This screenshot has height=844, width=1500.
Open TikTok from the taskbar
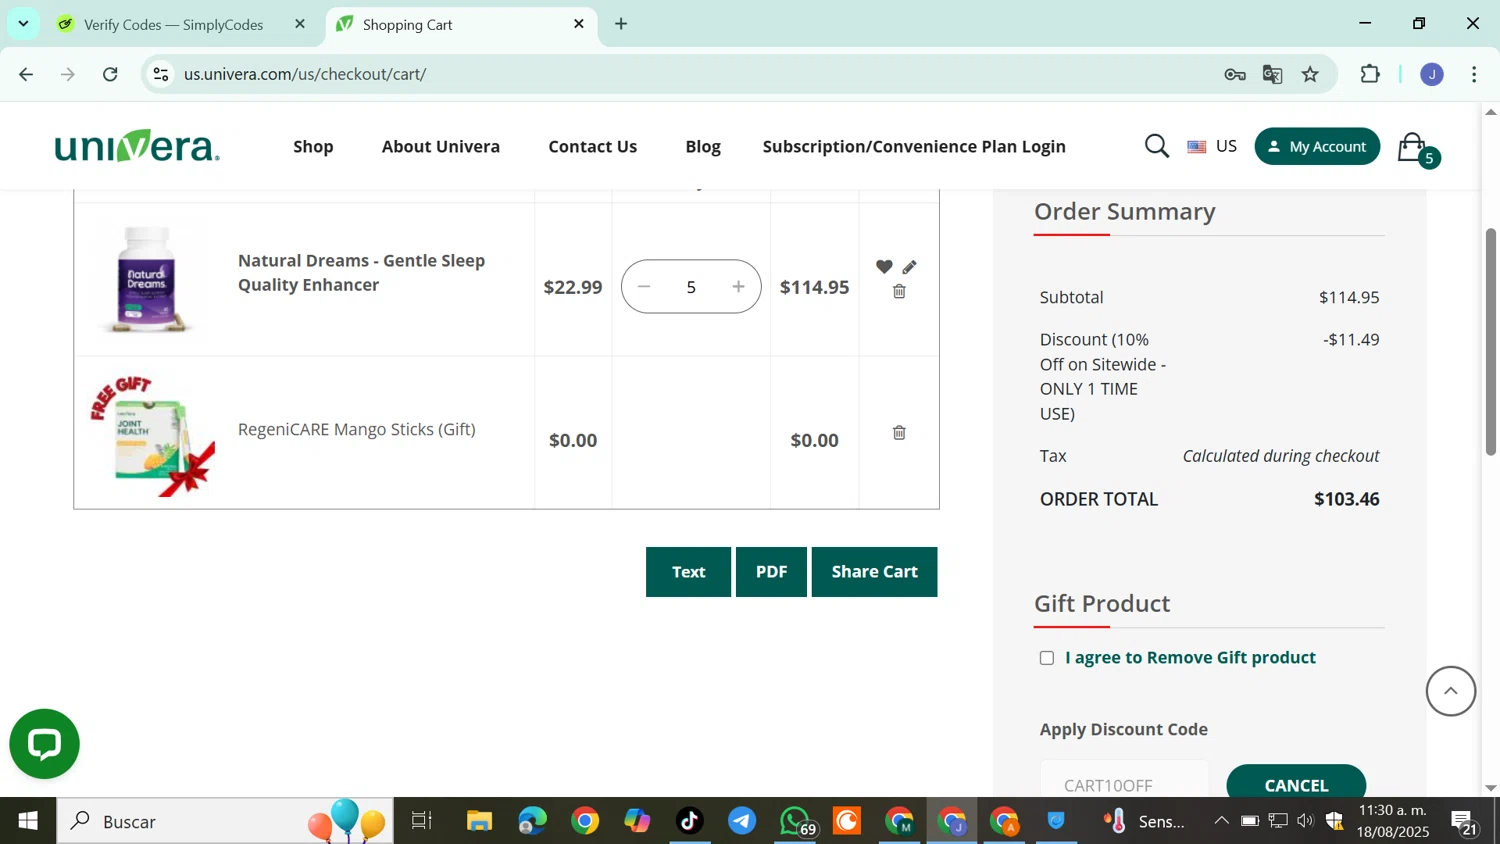coord(690,821)
